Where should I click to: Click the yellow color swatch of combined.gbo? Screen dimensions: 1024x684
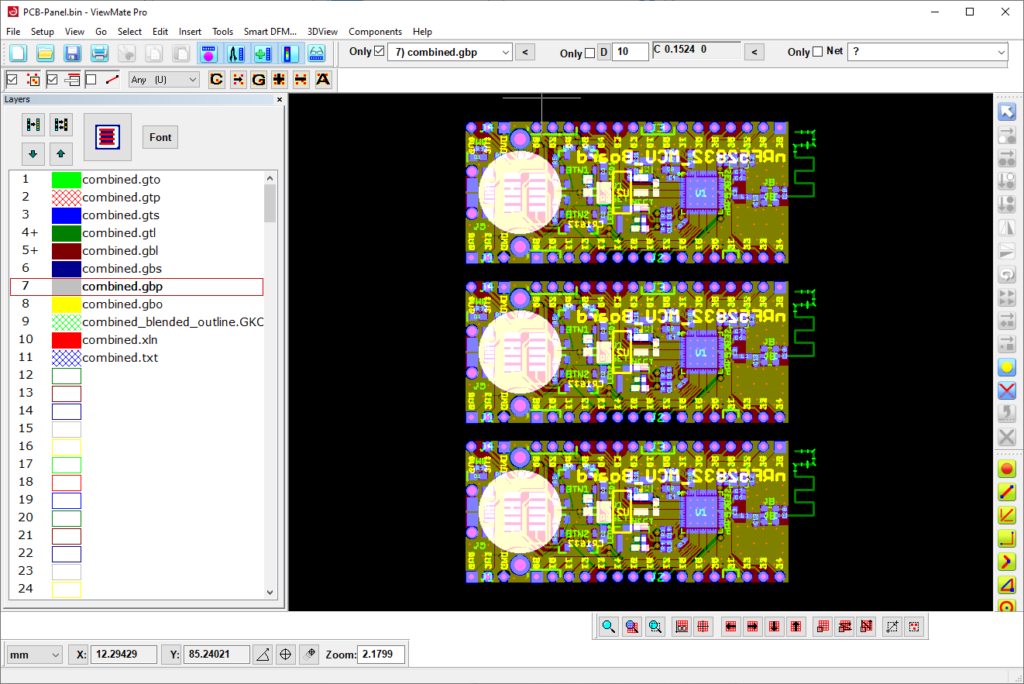click(67, 304)
